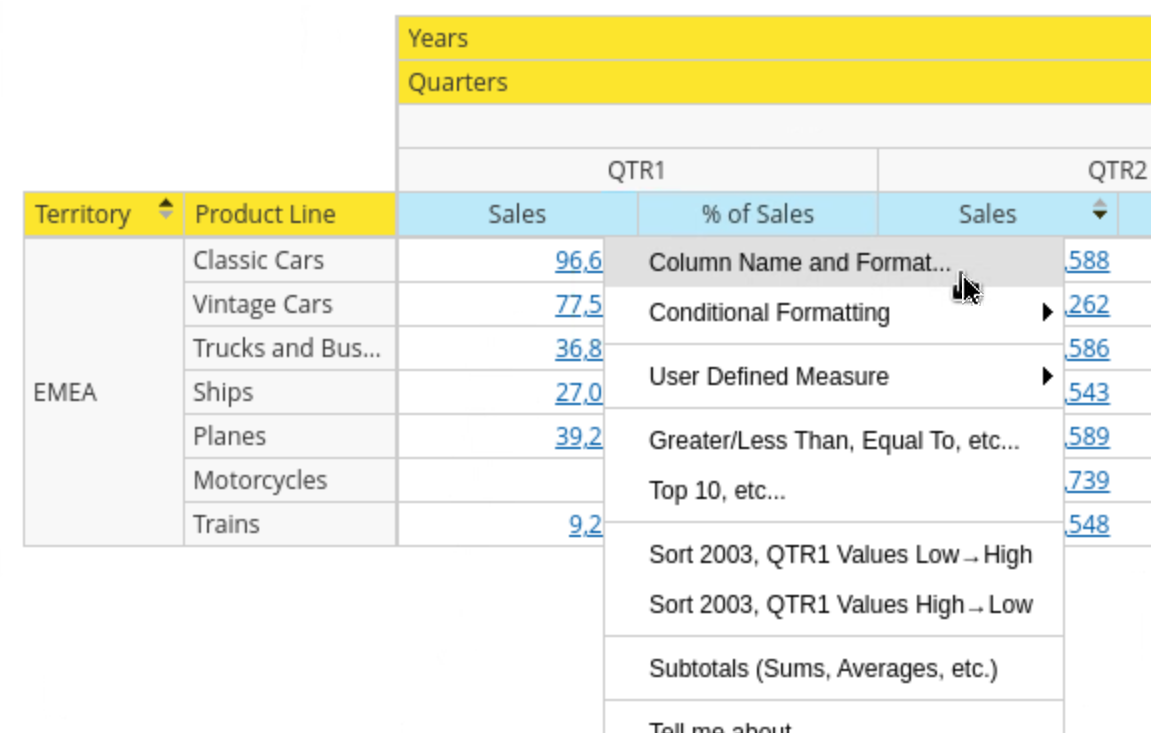Choose Column Name and Format option
This screenshot has height=733, width=1151.
click(x=799, y=263)
